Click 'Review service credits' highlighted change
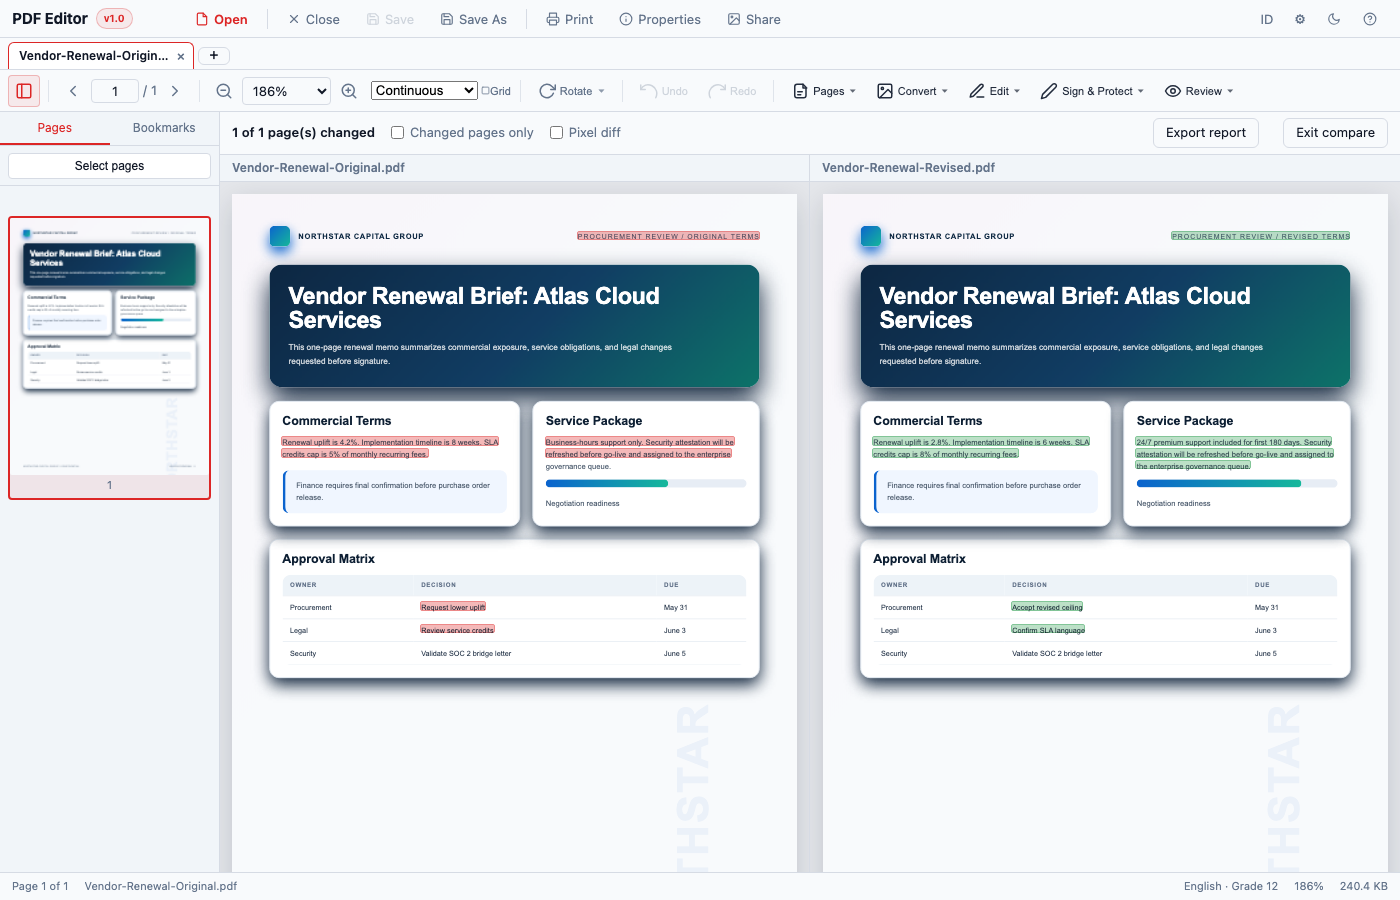The width and height of the screenshot is (1400, 900). pos(457,630)
